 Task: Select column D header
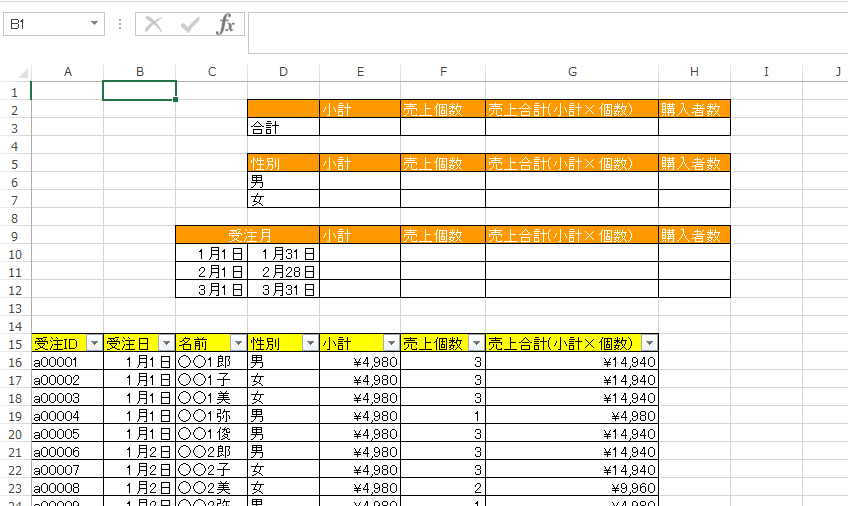tap(284, 71)
